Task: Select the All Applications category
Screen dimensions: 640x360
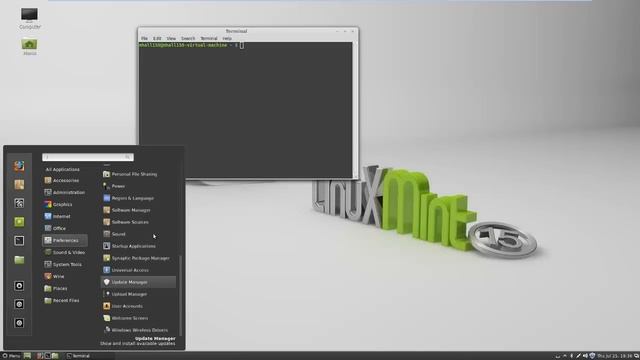Action: coord(62,169)
